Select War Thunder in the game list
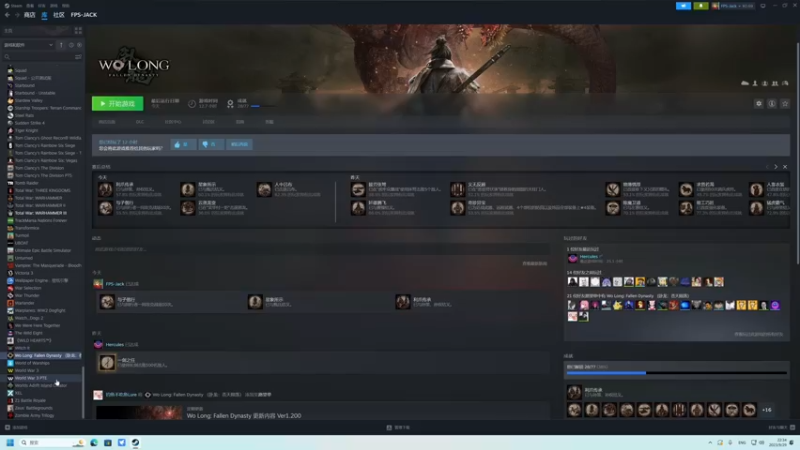Screen dimensions: 800x450 click(x=27, y=295)
